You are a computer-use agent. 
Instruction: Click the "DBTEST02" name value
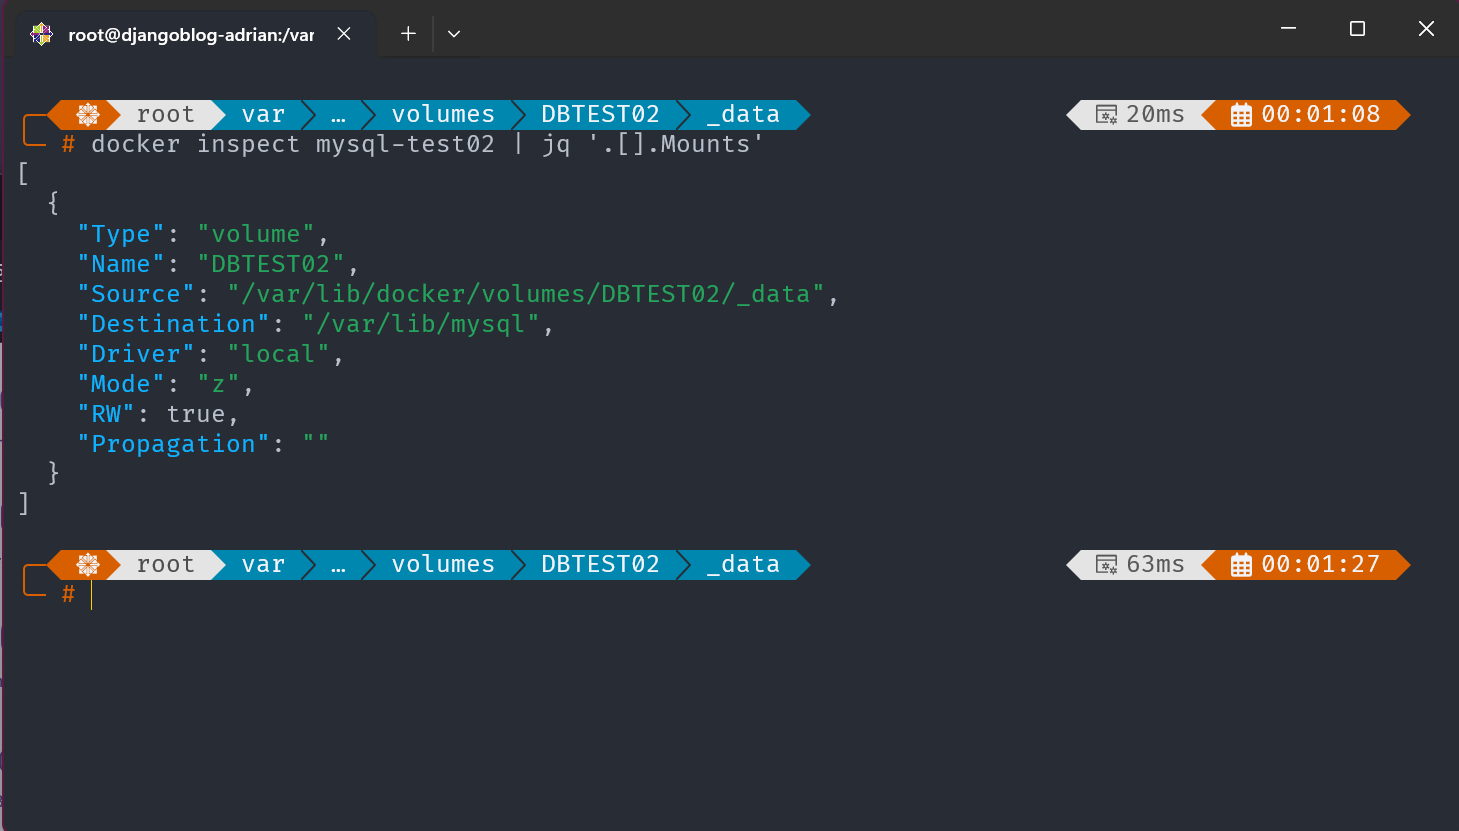[x=271, y=264]
